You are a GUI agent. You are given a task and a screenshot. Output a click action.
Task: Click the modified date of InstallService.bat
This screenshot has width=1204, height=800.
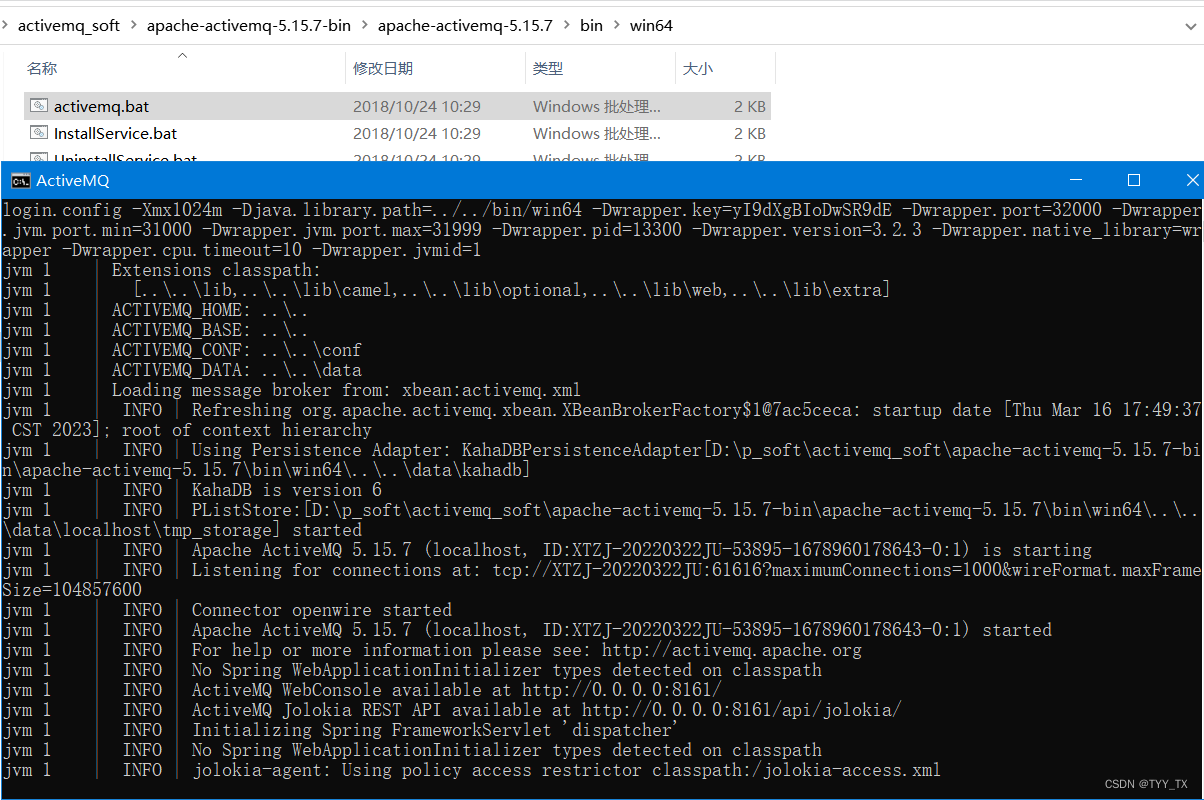pyautogui.click(x=417, y=133)
